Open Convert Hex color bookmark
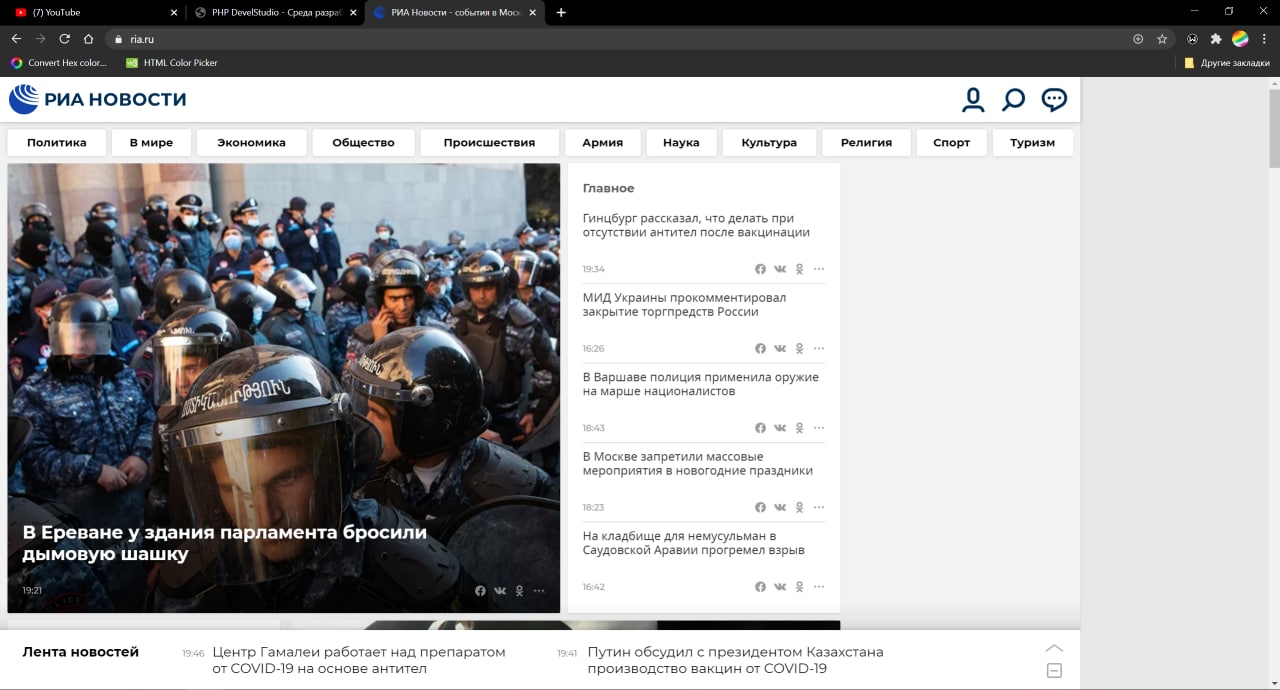This screenshot has height=690, width=1280. point(58,62)
